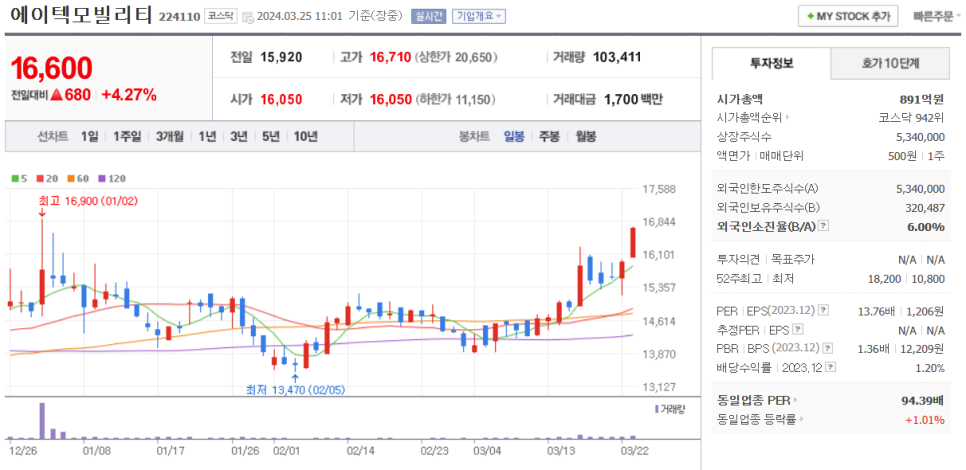
Task: Click the orange 60-day moving average legend
Action: (x=77, y=179)
